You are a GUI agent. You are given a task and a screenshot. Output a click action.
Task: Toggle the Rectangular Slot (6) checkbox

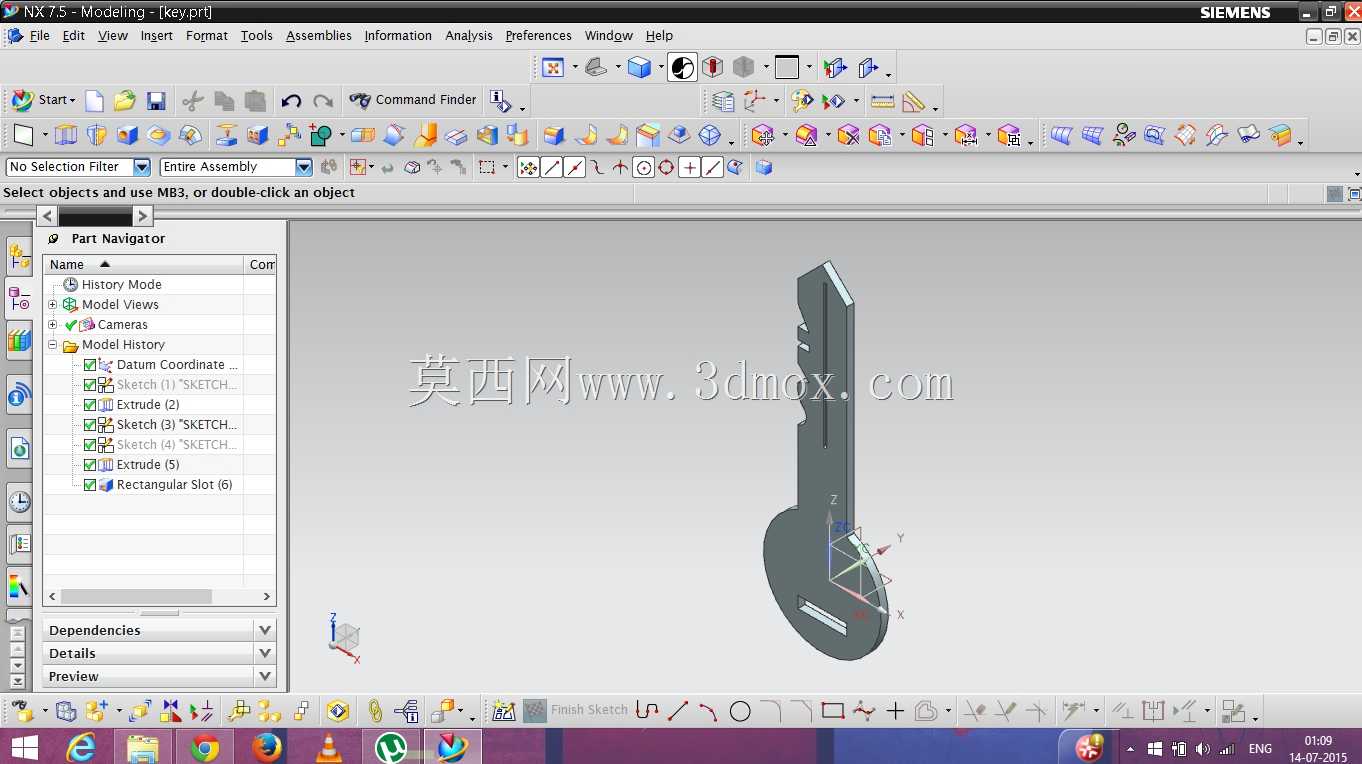pyautogui.click(x=90, y=485)
